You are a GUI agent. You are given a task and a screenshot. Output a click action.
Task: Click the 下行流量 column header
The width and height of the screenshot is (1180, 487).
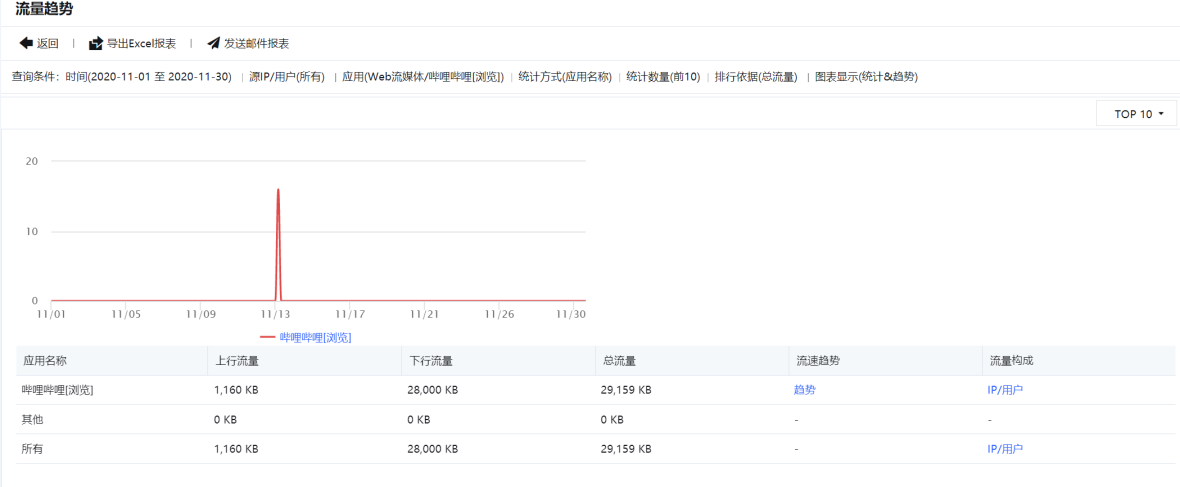(x=431, y=360)
